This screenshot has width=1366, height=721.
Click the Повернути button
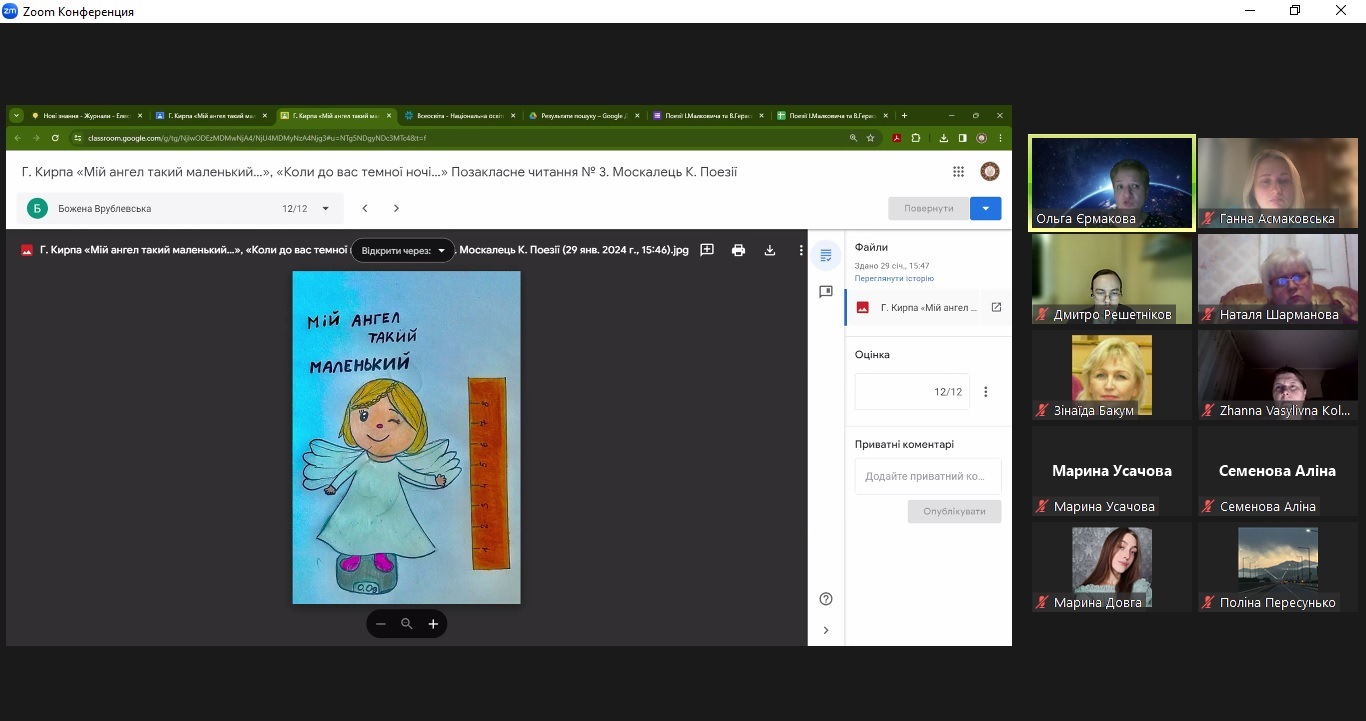point(928,208)
